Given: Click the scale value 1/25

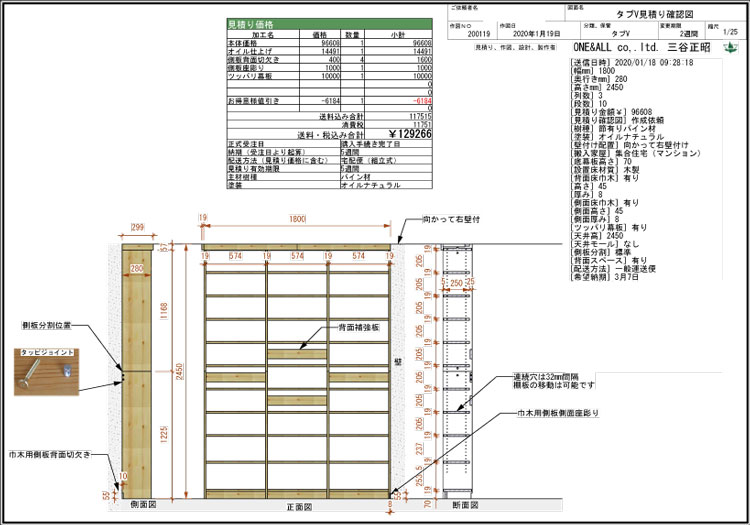Looking at the screenshot, I should [730, 32].
